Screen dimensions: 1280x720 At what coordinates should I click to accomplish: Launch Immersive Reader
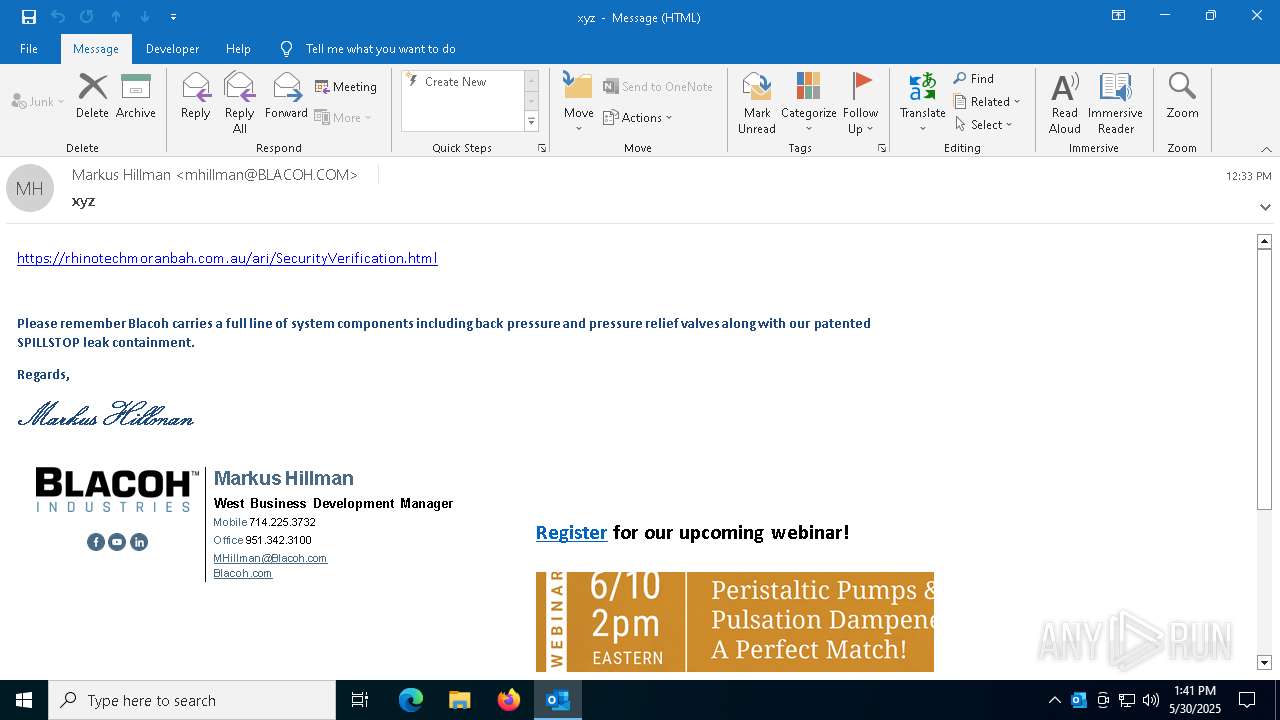tap(1115, 102)
